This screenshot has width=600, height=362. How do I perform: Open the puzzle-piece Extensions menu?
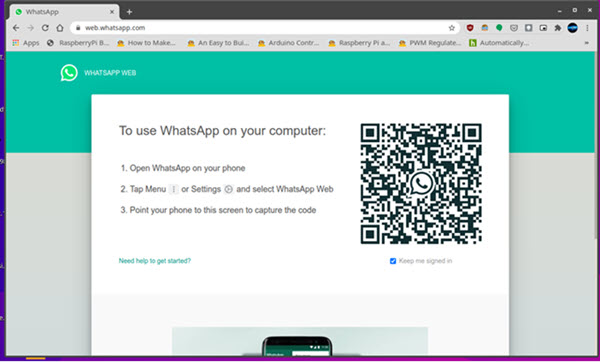pyautogui.click(x=558, y=28)
